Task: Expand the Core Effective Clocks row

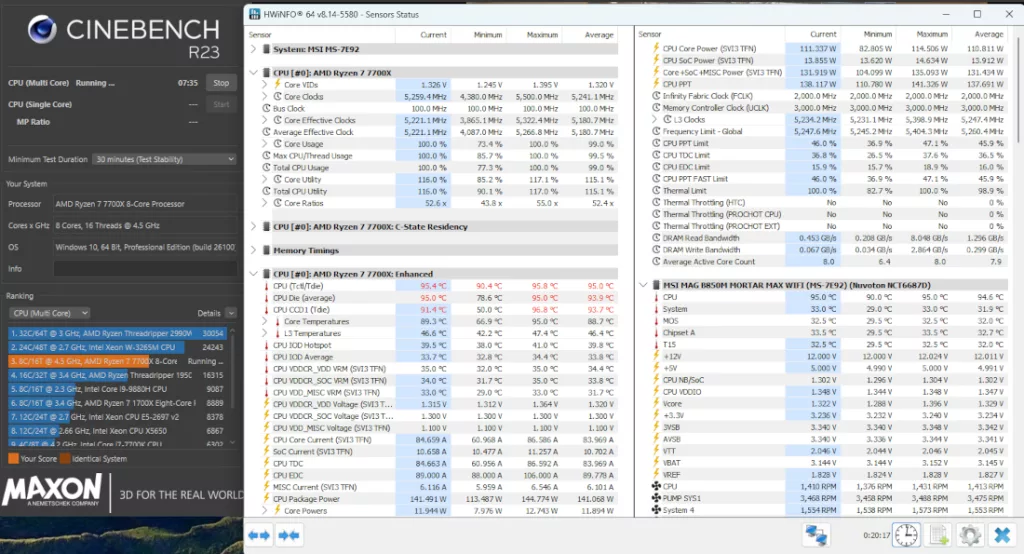Action: tap(264, 120)
